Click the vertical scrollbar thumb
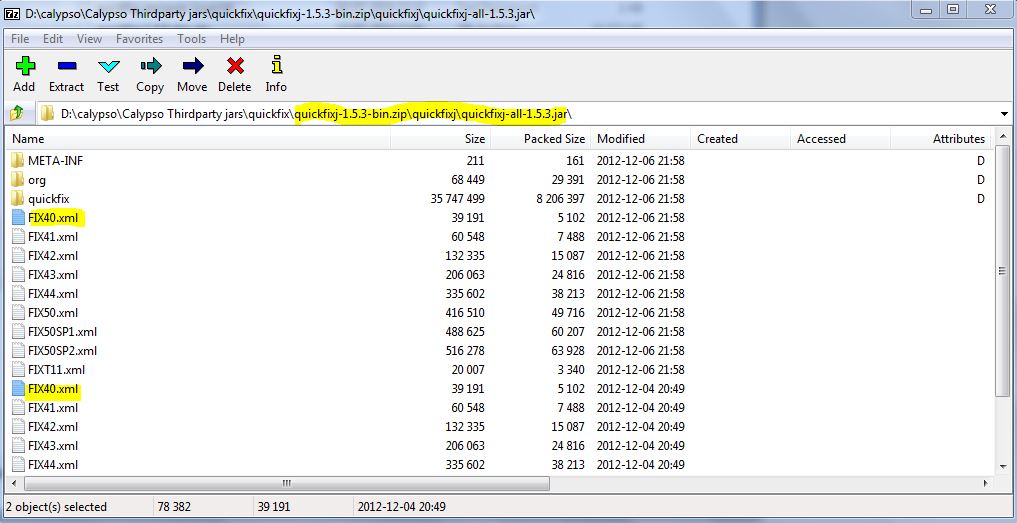Screen dimensions: 1017x523 (x=1002, y=271)
